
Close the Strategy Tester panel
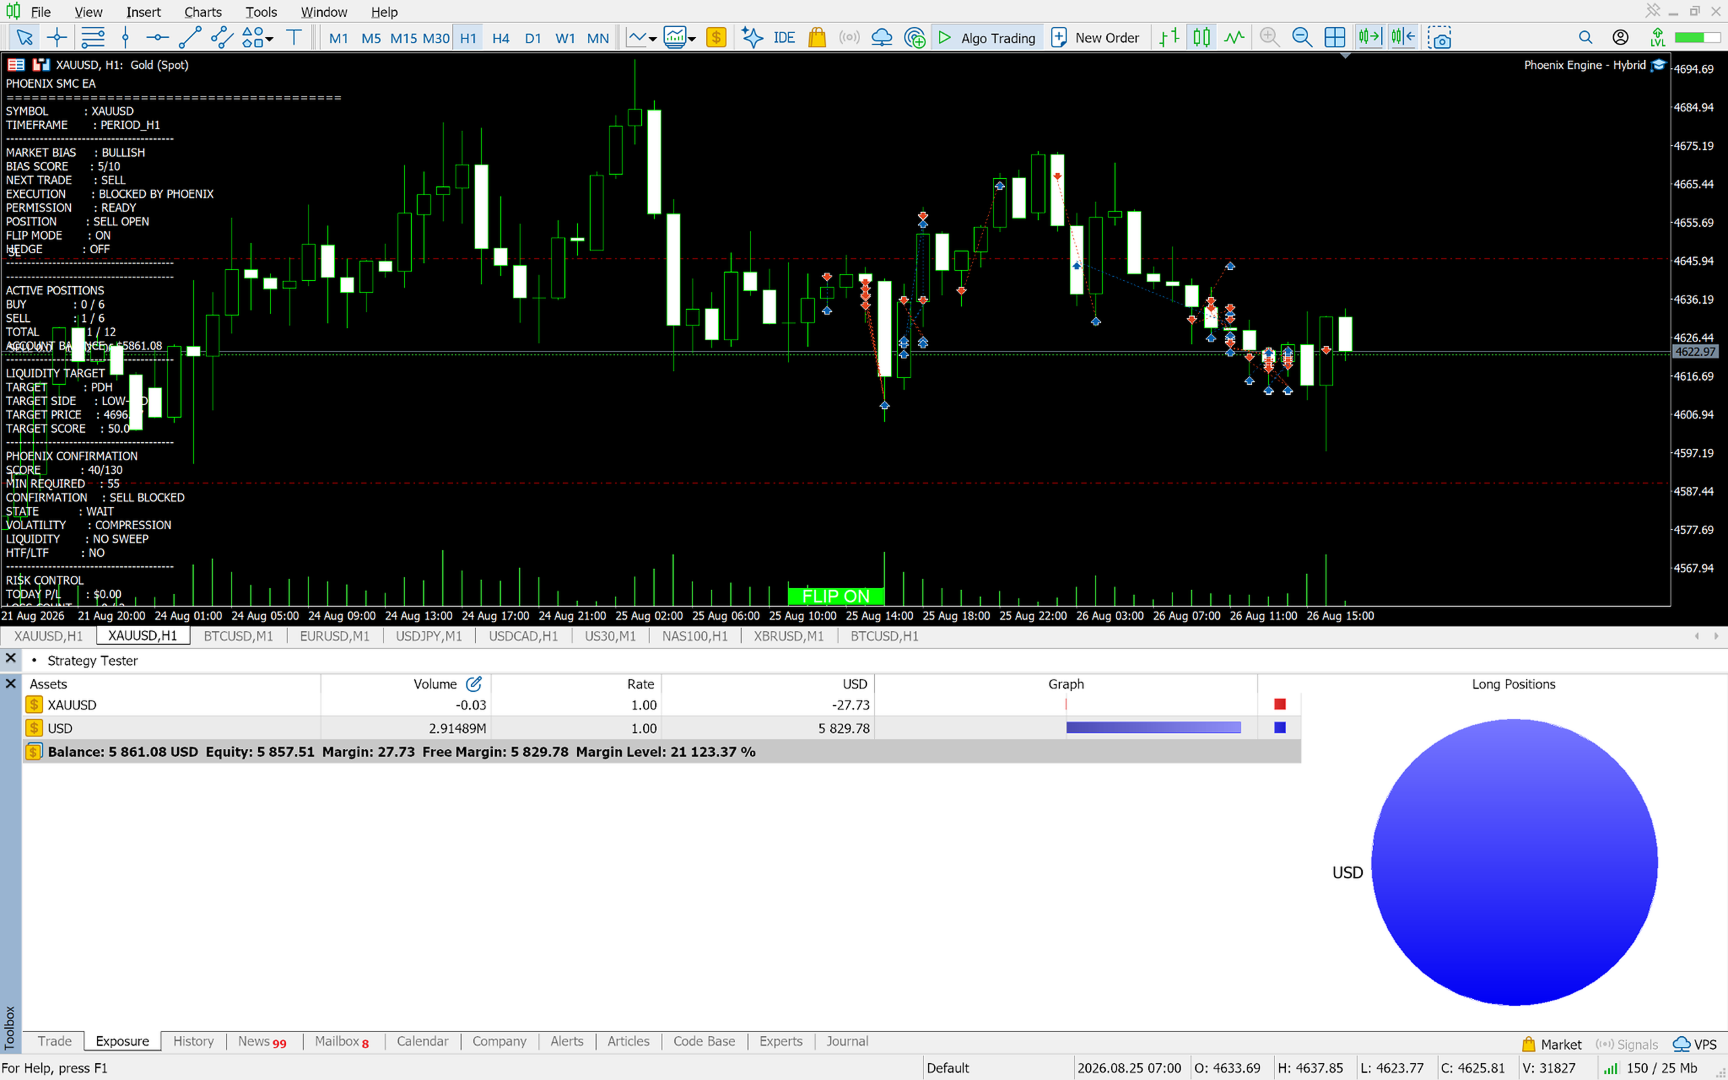click(10, 659)
